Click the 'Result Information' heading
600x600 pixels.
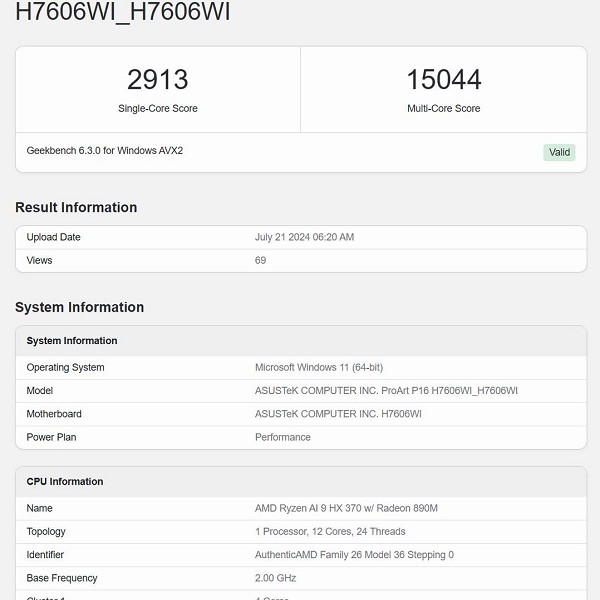(x=76, y=207)
